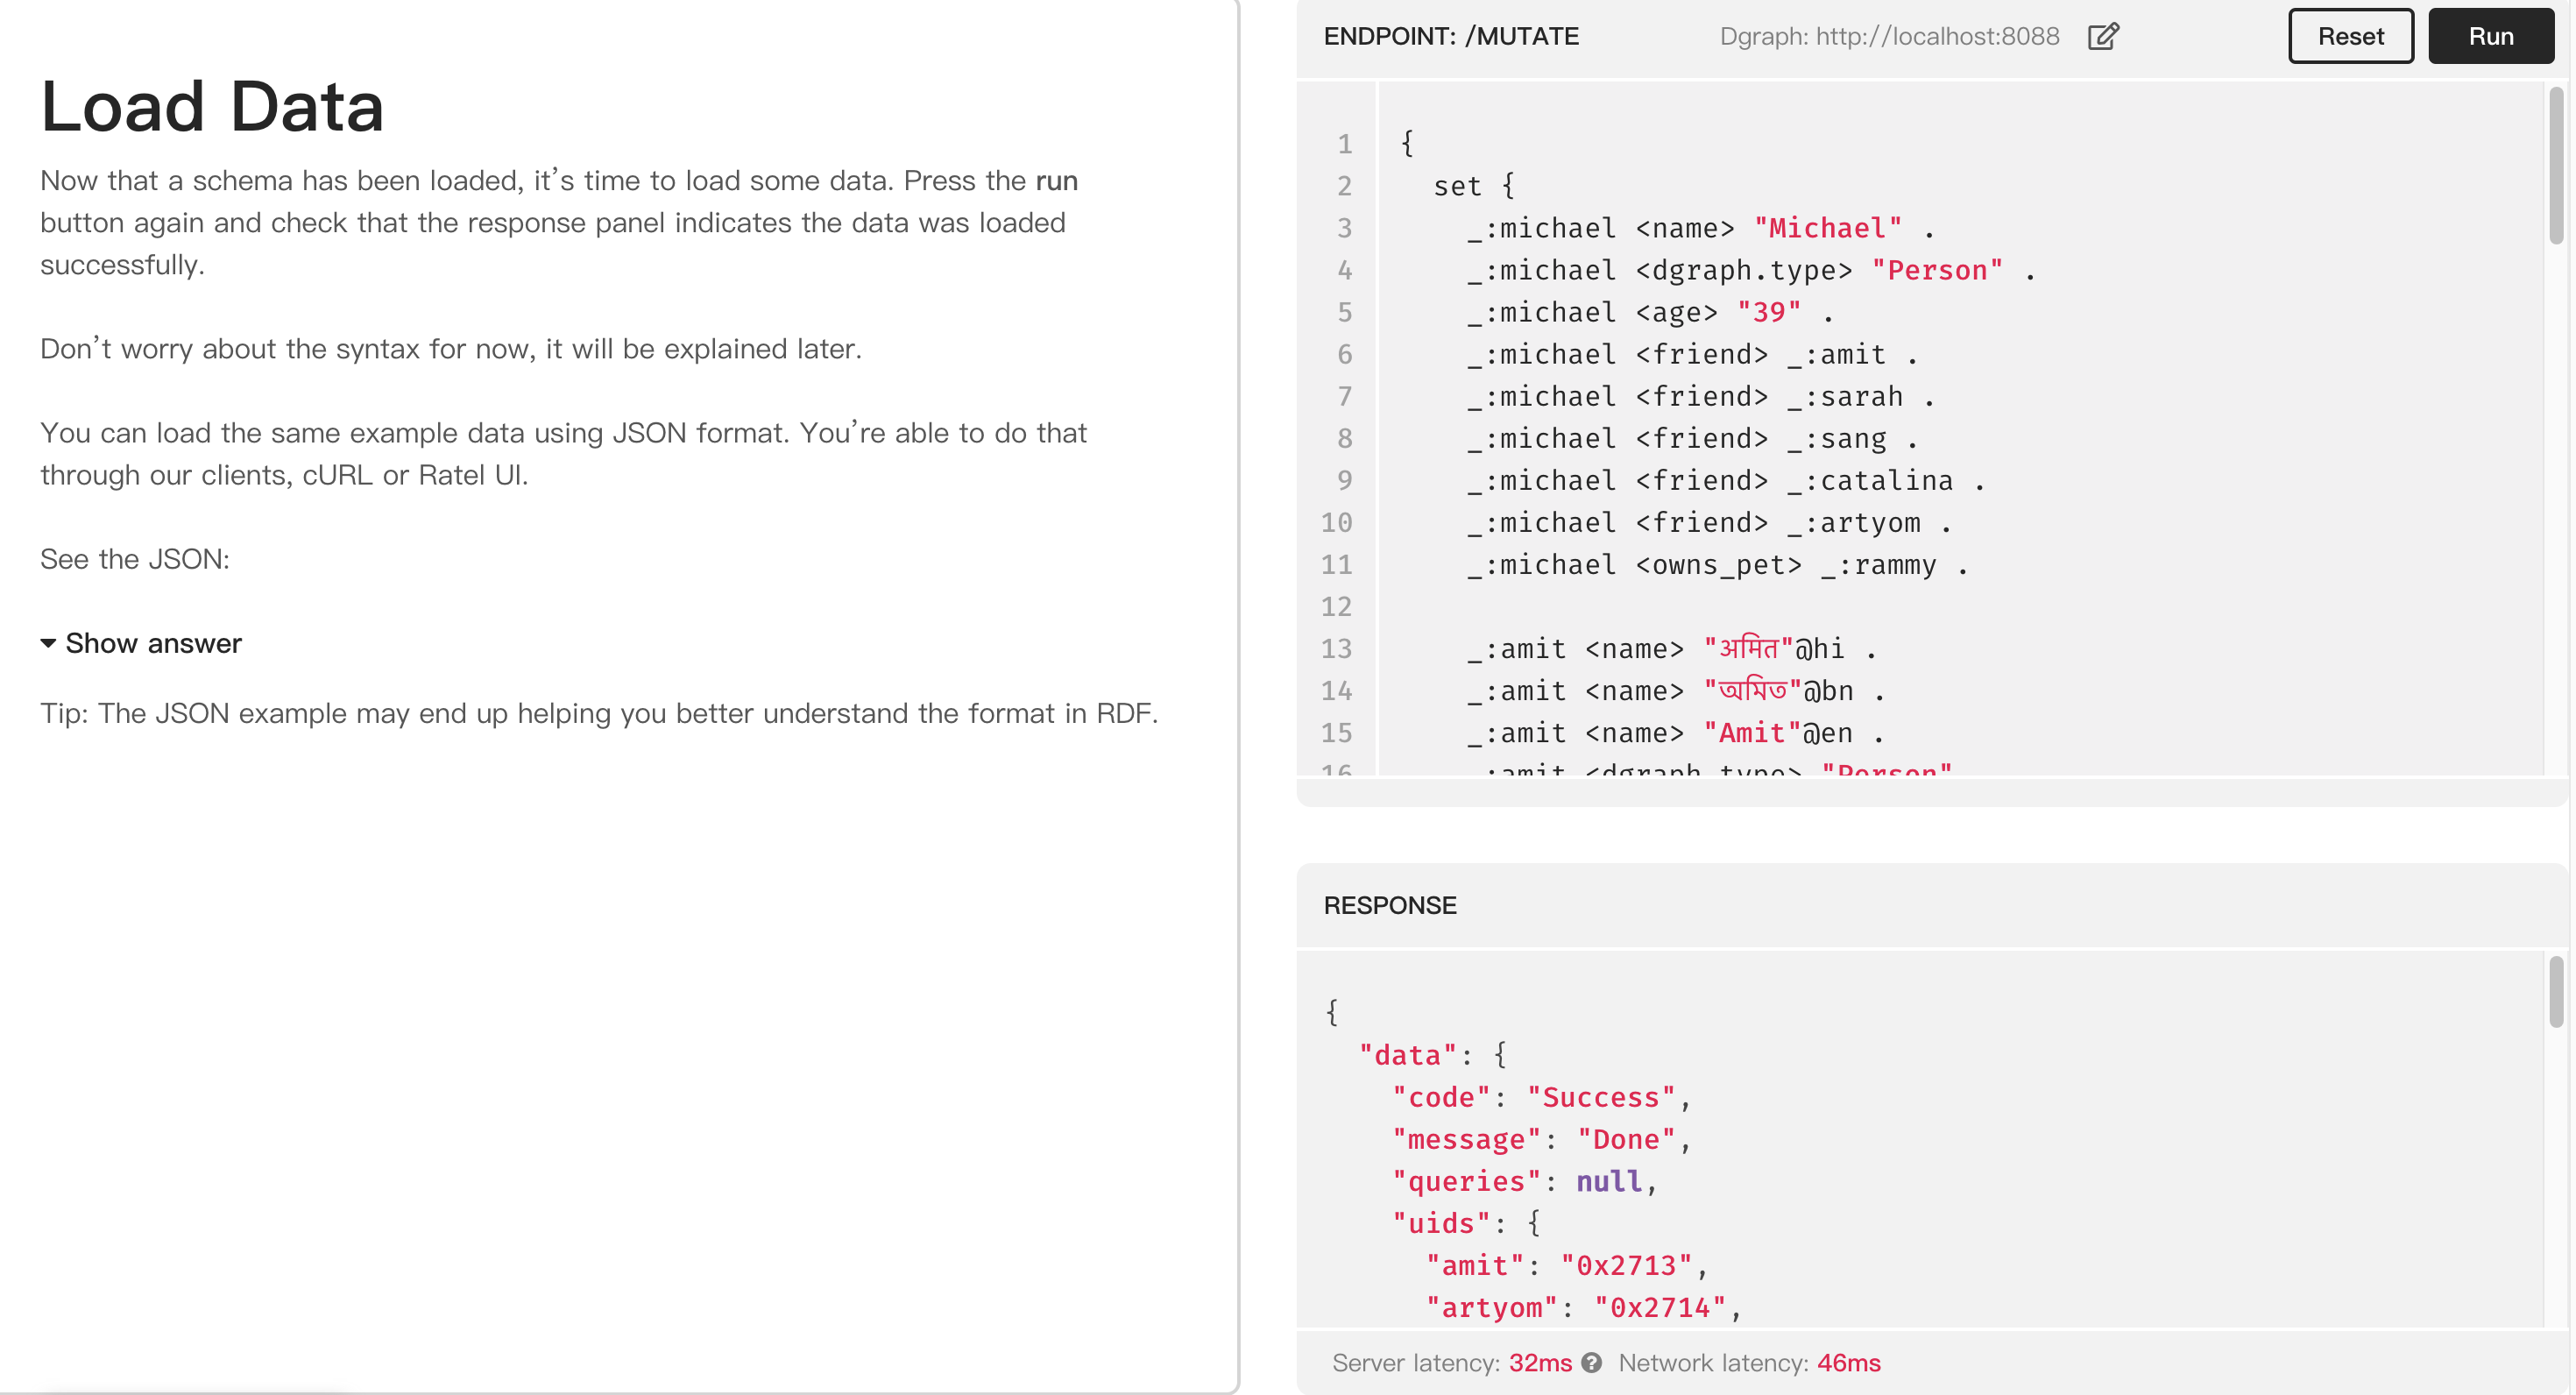2576x1395 pixels.
Task: Click the "0x2713" amit uid value
Action: click(1625, 1265)
